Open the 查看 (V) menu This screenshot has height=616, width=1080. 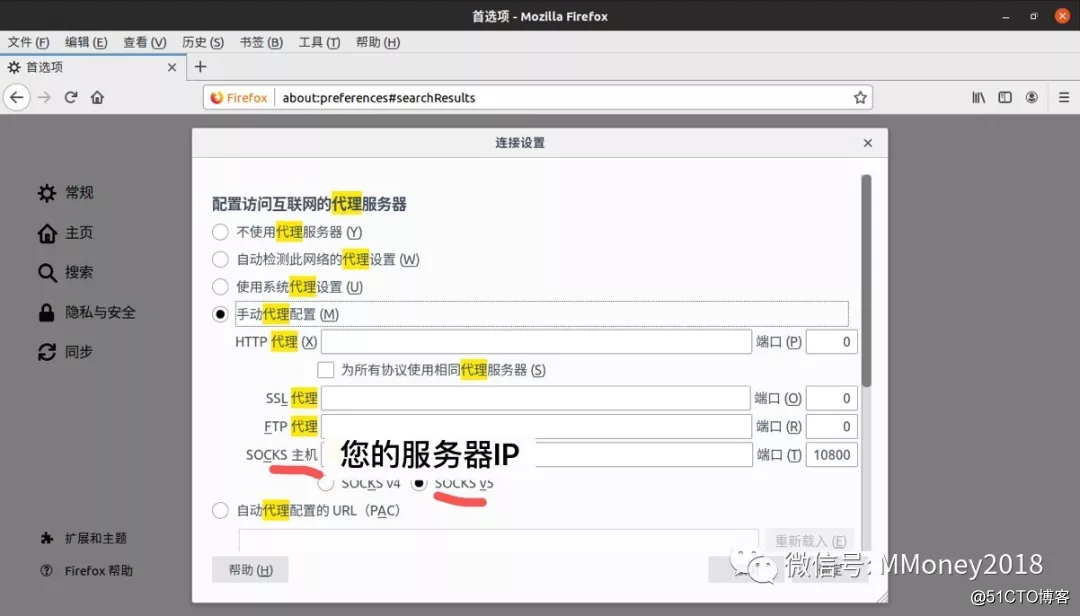(145, 42)
